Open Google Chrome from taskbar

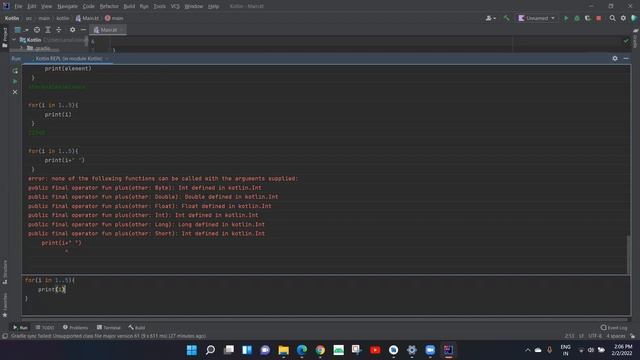pyautogui.click(x=320, y=350)
